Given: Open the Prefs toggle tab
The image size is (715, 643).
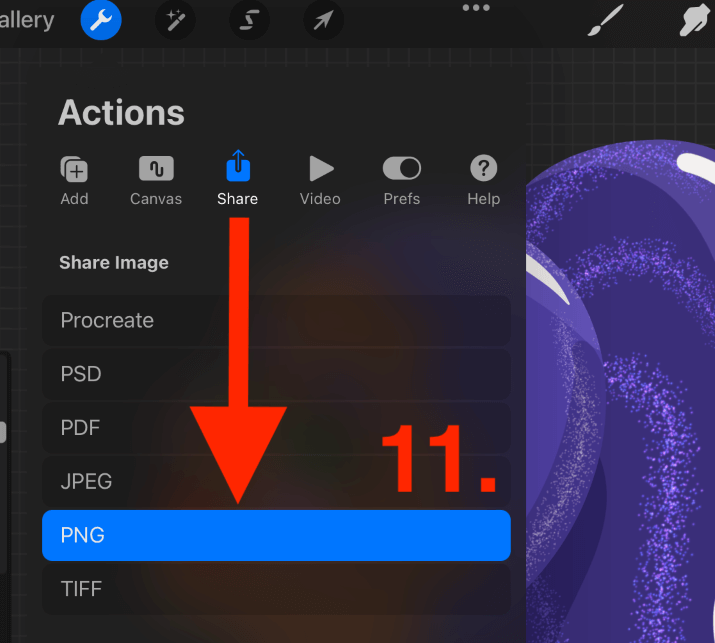Looking at the screenshot, I should pyautogui.click(x=402, y=181).
